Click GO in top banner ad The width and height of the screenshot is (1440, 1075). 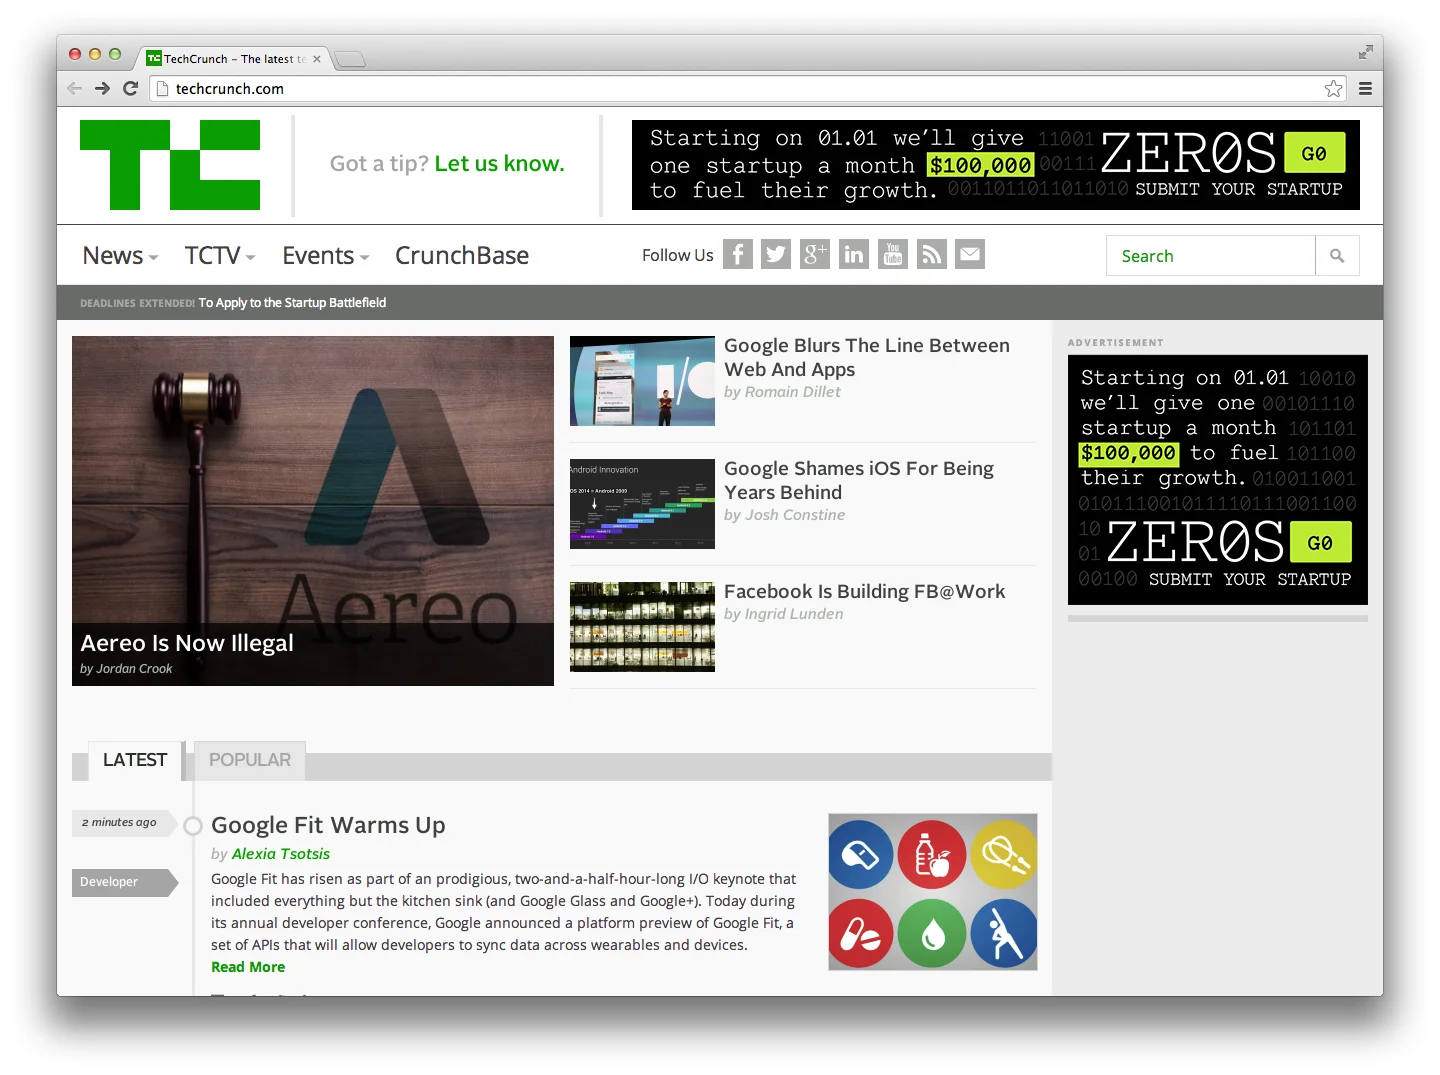pyautogui.click(x=1314, y=154)
